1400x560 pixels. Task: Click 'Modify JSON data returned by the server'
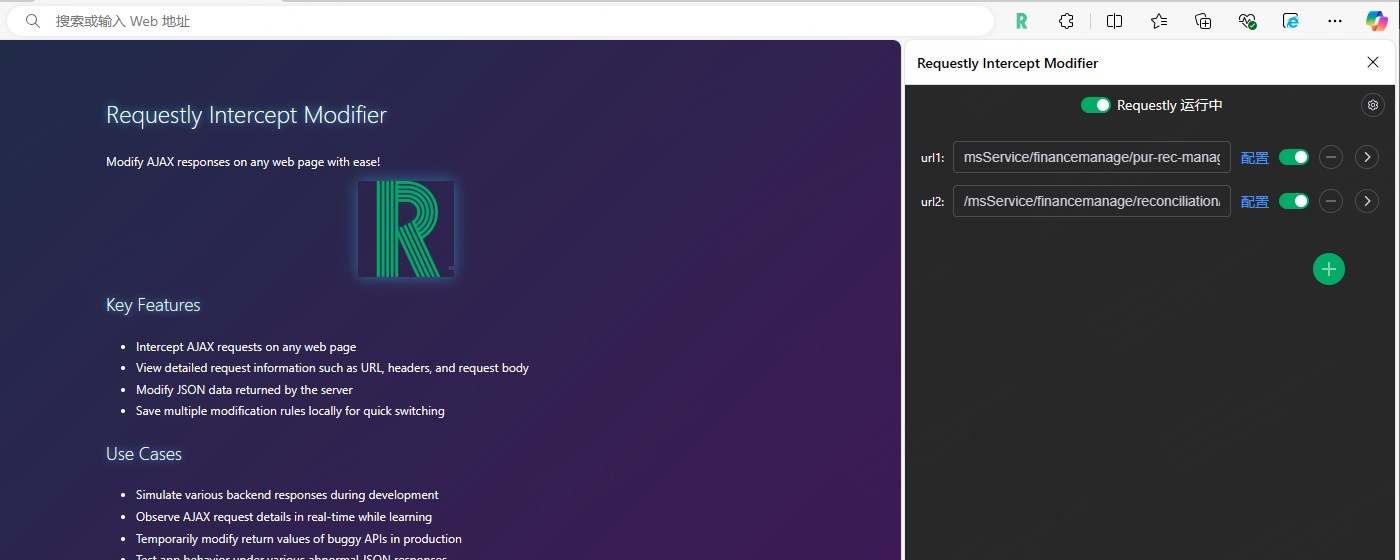click(244, 390)
